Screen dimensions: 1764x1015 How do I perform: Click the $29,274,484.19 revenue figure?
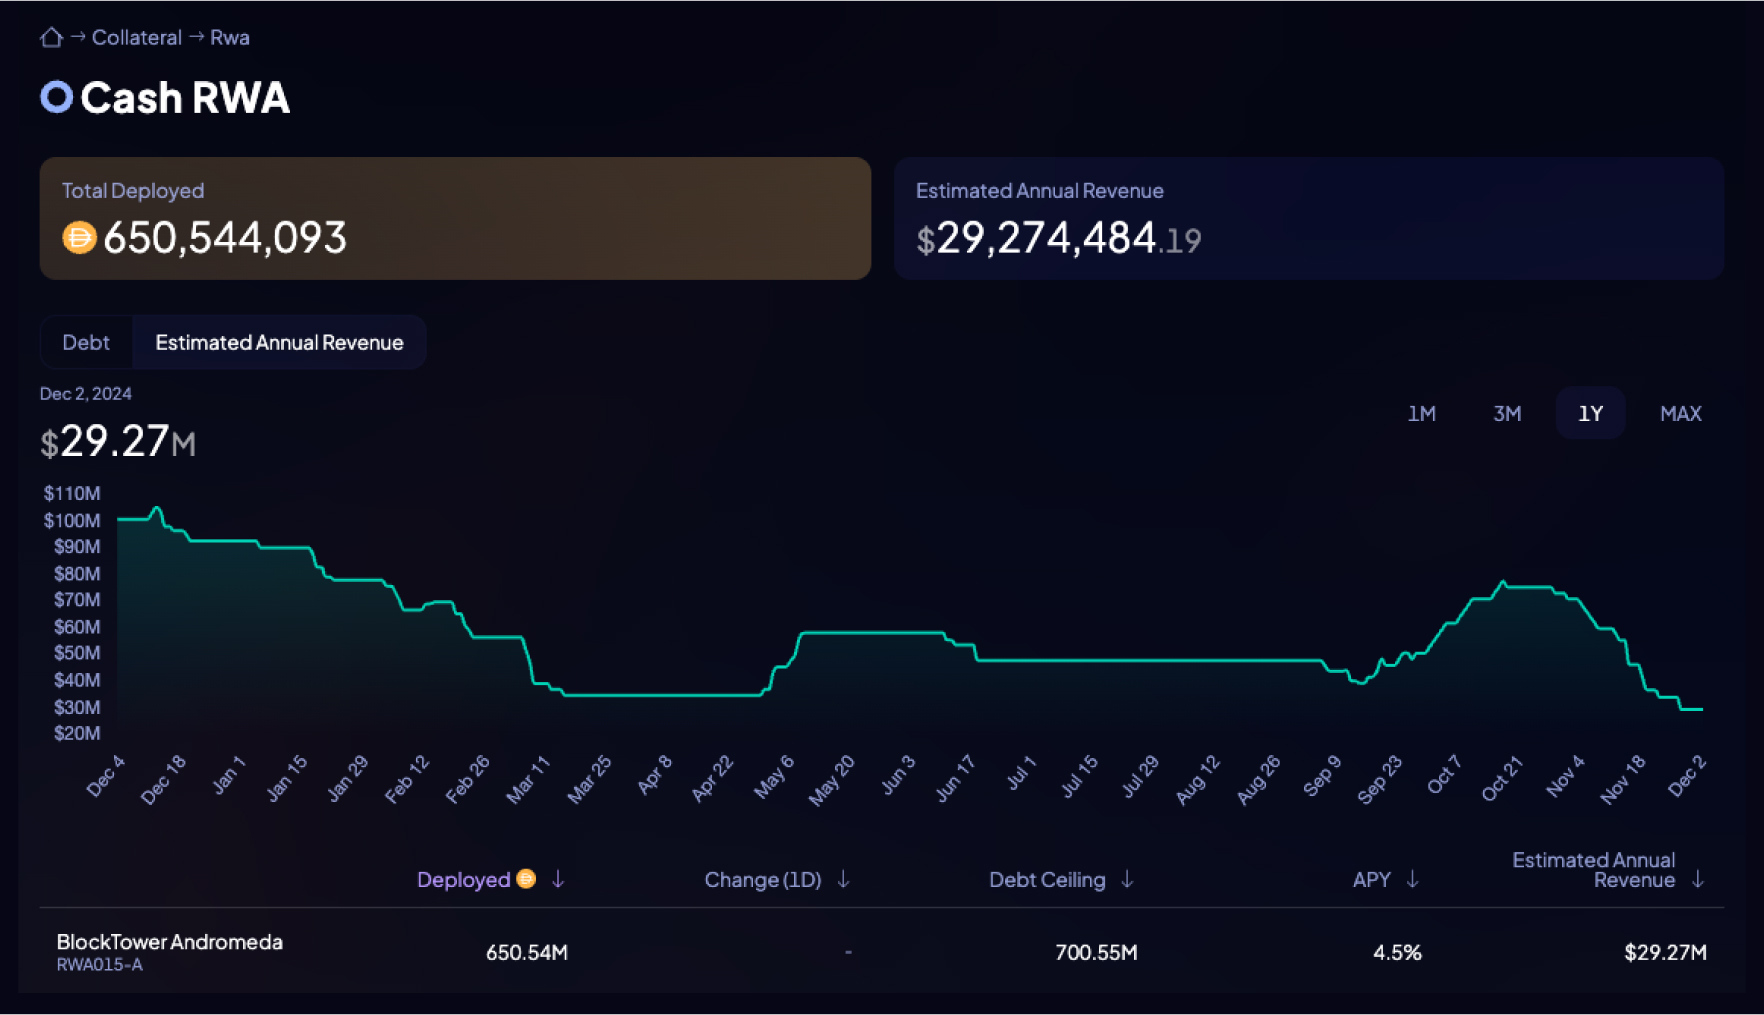1058,239
